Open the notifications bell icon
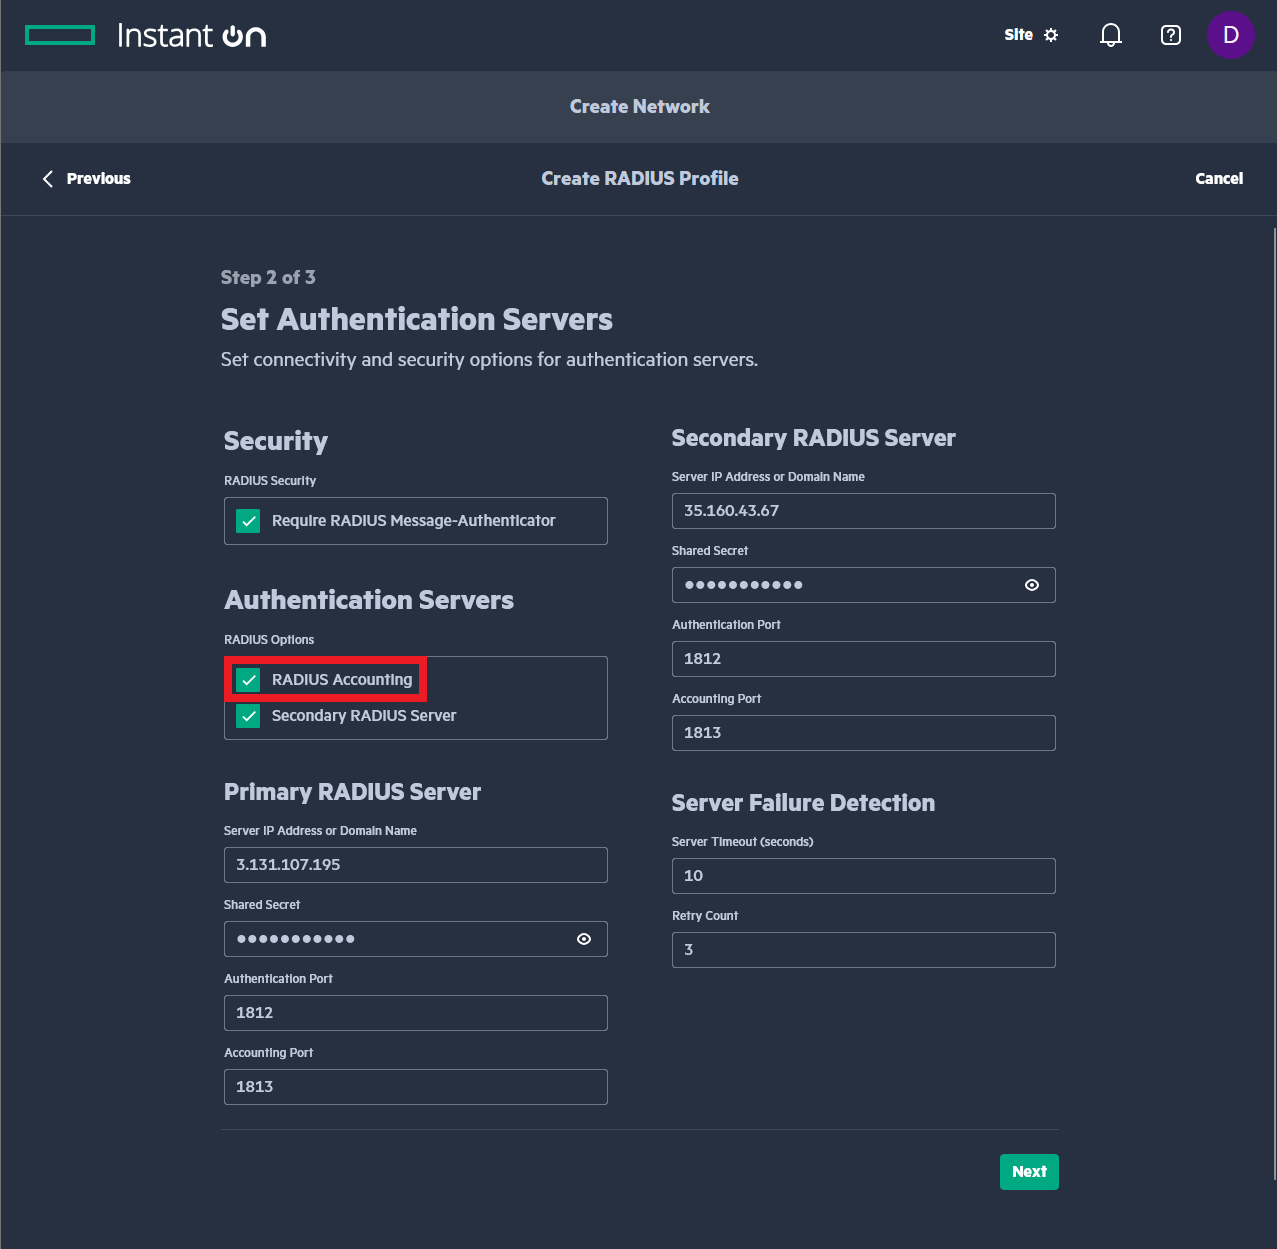 (1110, 35)
